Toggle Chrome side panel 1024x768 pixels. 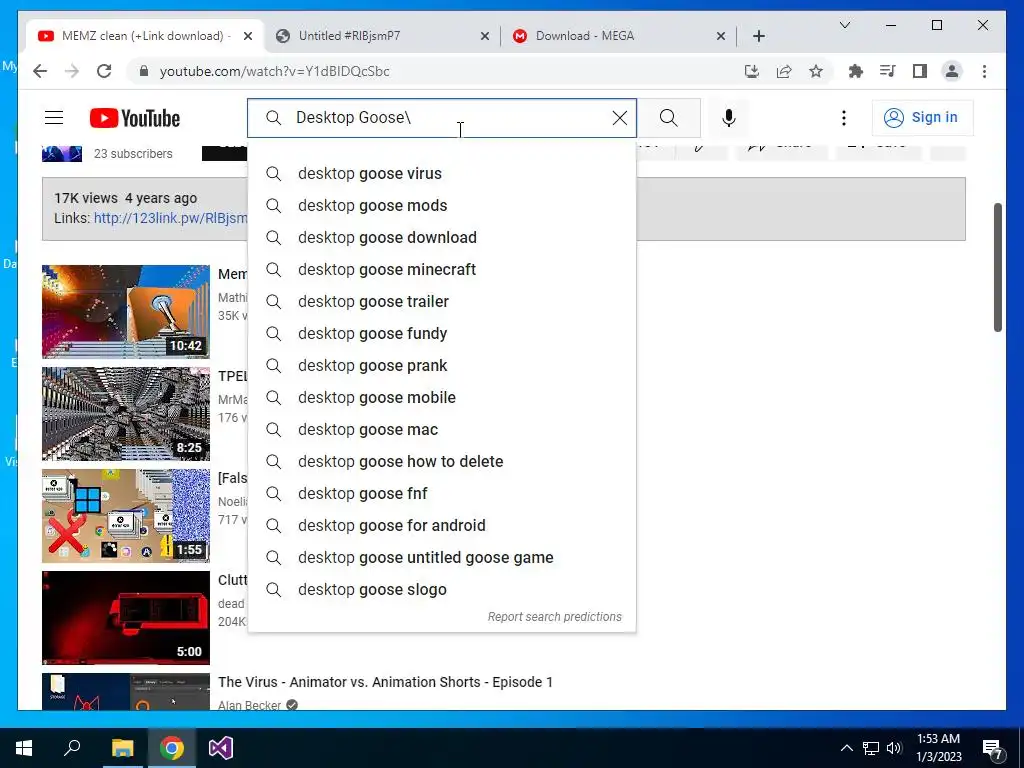[920, 71]
